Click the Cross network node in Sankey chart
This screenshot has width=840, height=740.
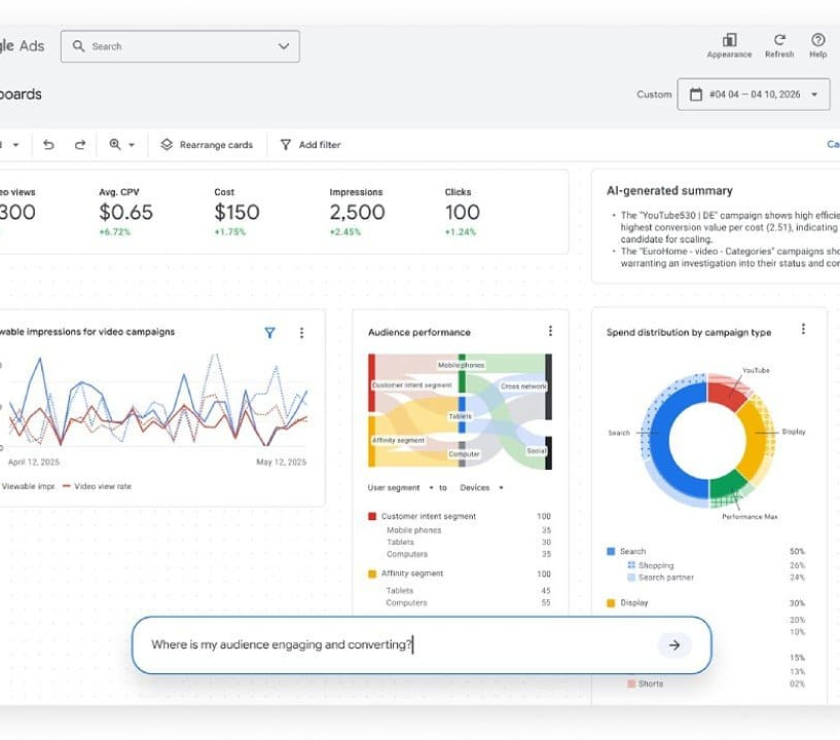(523, 386)
